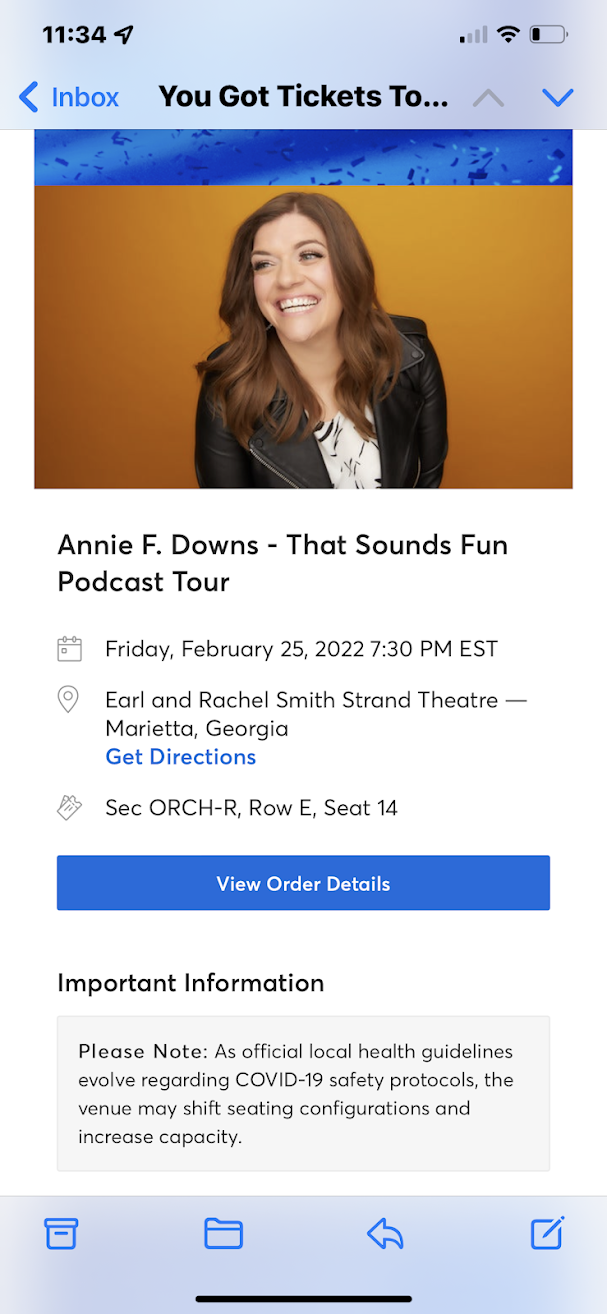Open the Get Directions link
The height and width of the screenshot is (1314, 607).
tap(181, 757)
